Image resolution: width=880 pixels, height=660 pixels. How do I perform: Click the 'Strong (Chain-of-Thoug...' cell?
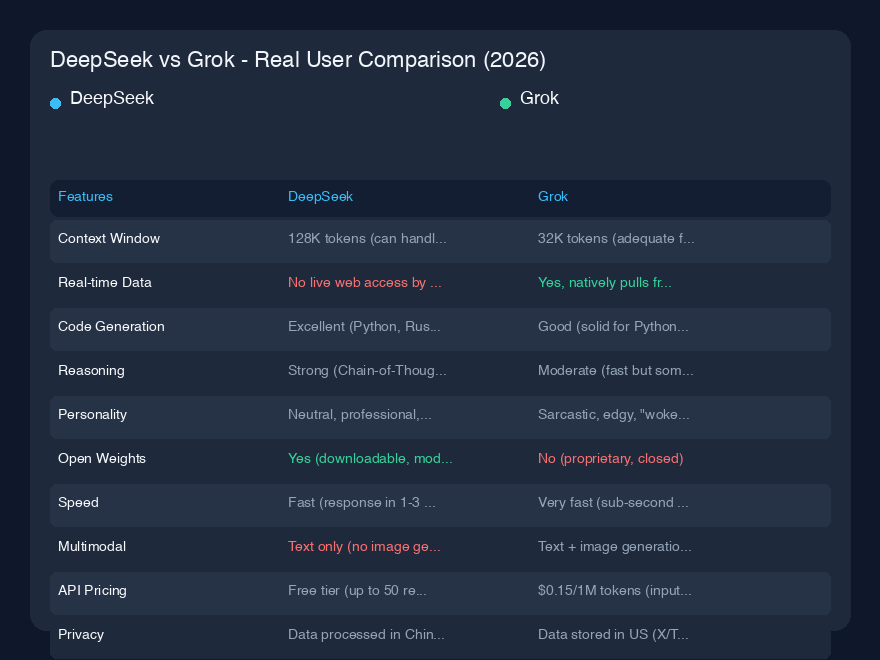pyautogui.click(x=367, y=370)
